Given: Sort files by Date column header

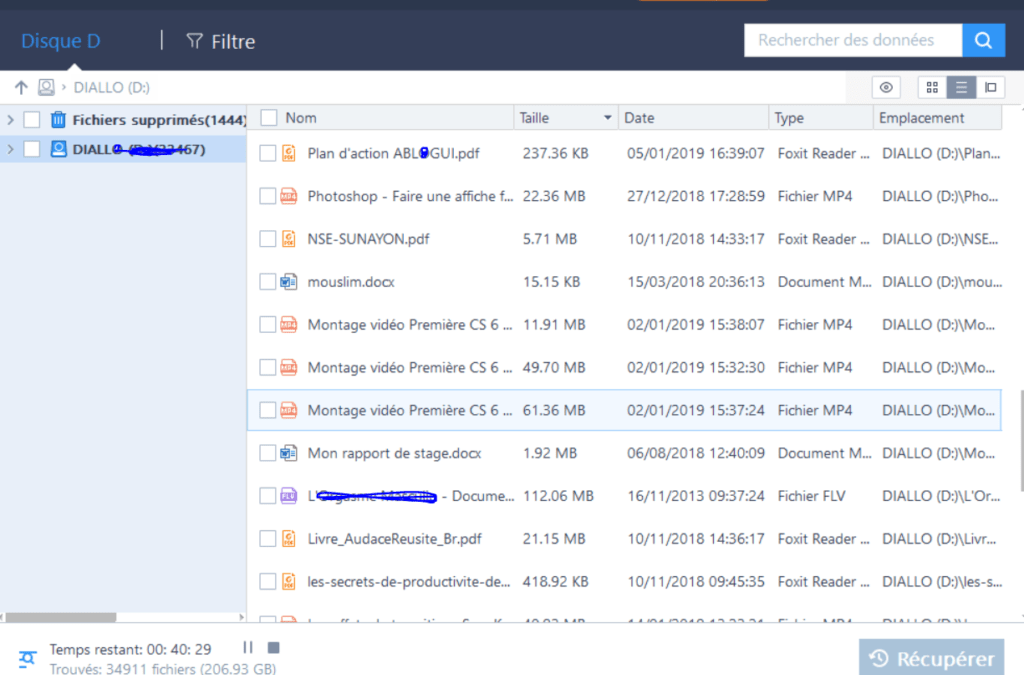Looking at the screenshot, I should pos(640,118).
